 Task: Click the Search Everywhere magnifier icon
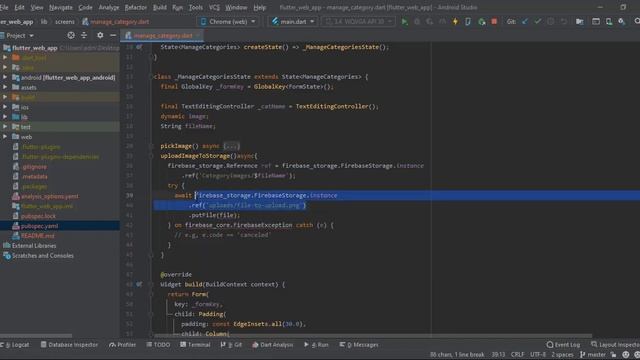point(636,21)
